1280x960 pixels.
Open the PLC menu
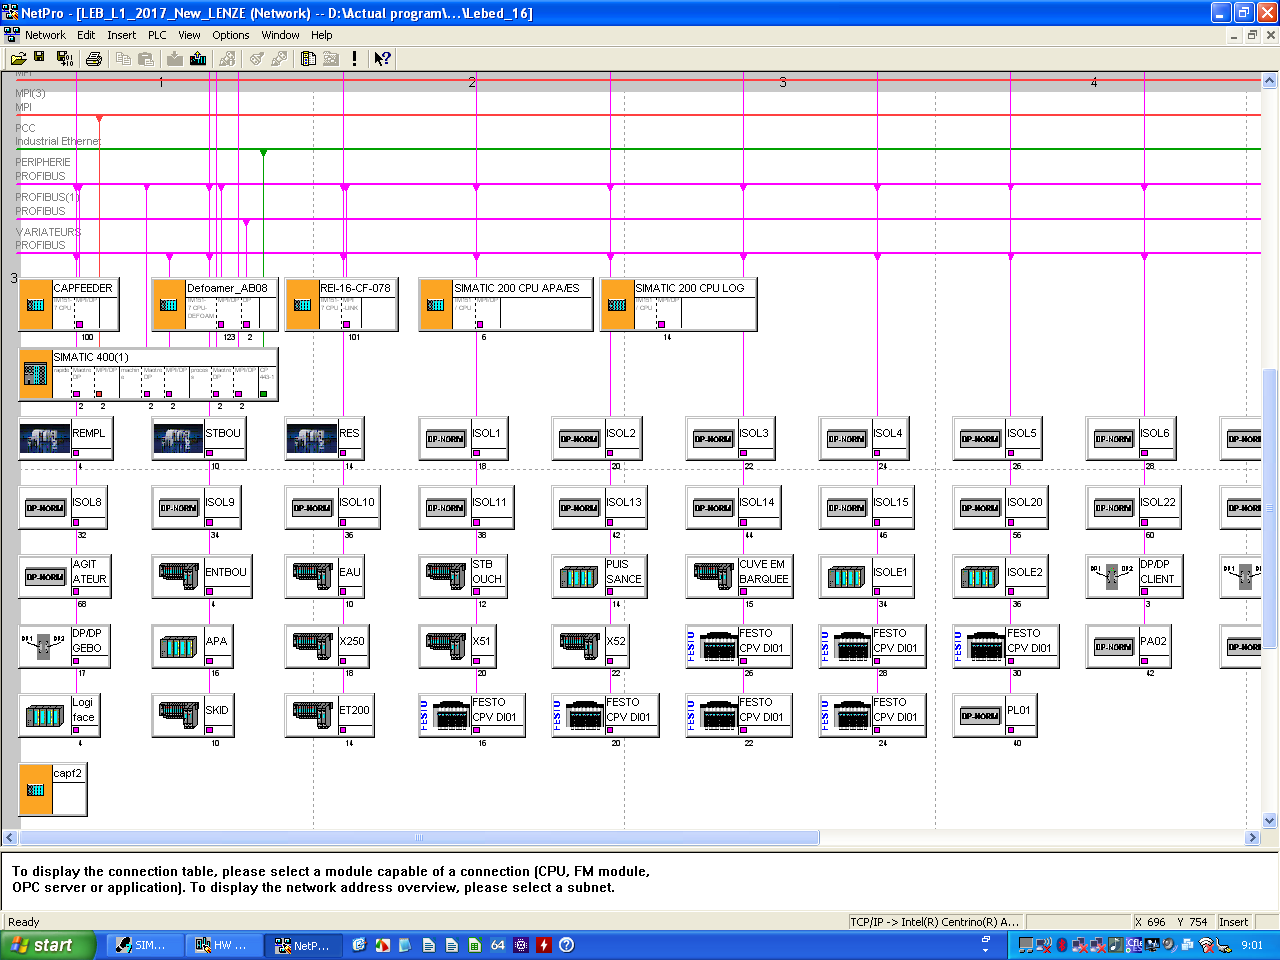pos(157,35)
